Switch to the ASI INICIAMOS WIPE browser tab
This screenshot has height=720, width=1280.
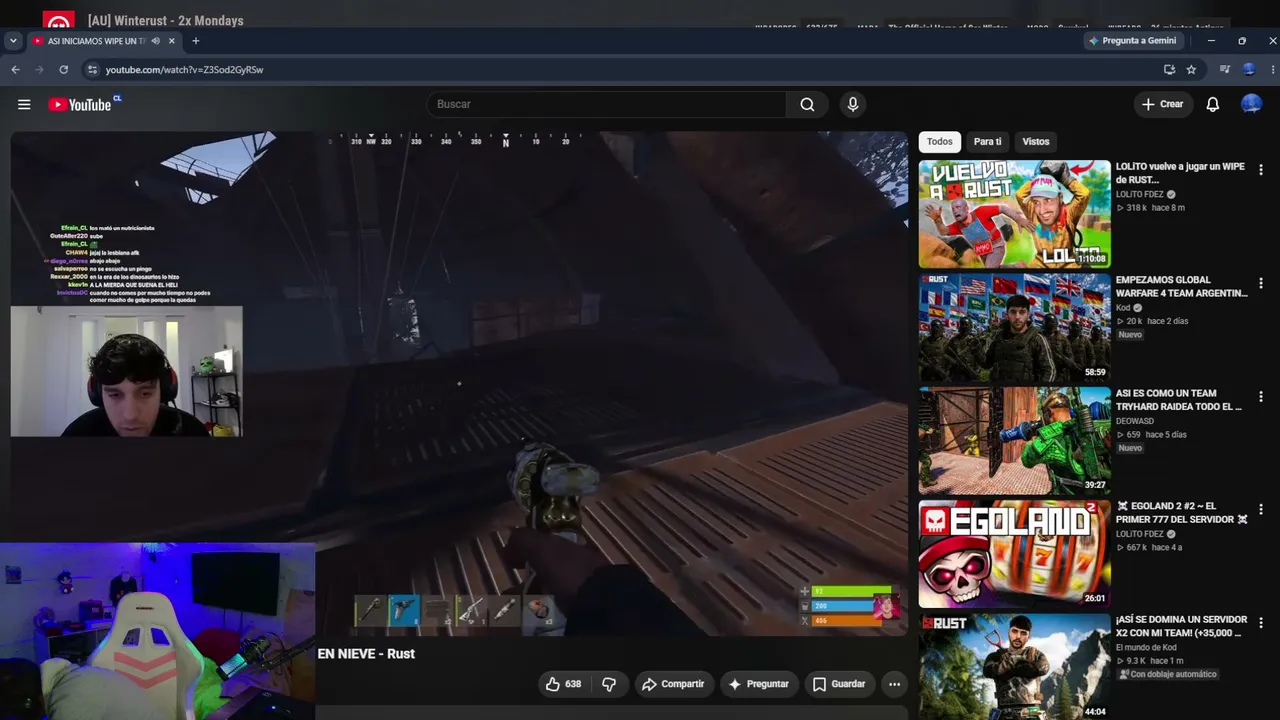click(x=104, y=41)
